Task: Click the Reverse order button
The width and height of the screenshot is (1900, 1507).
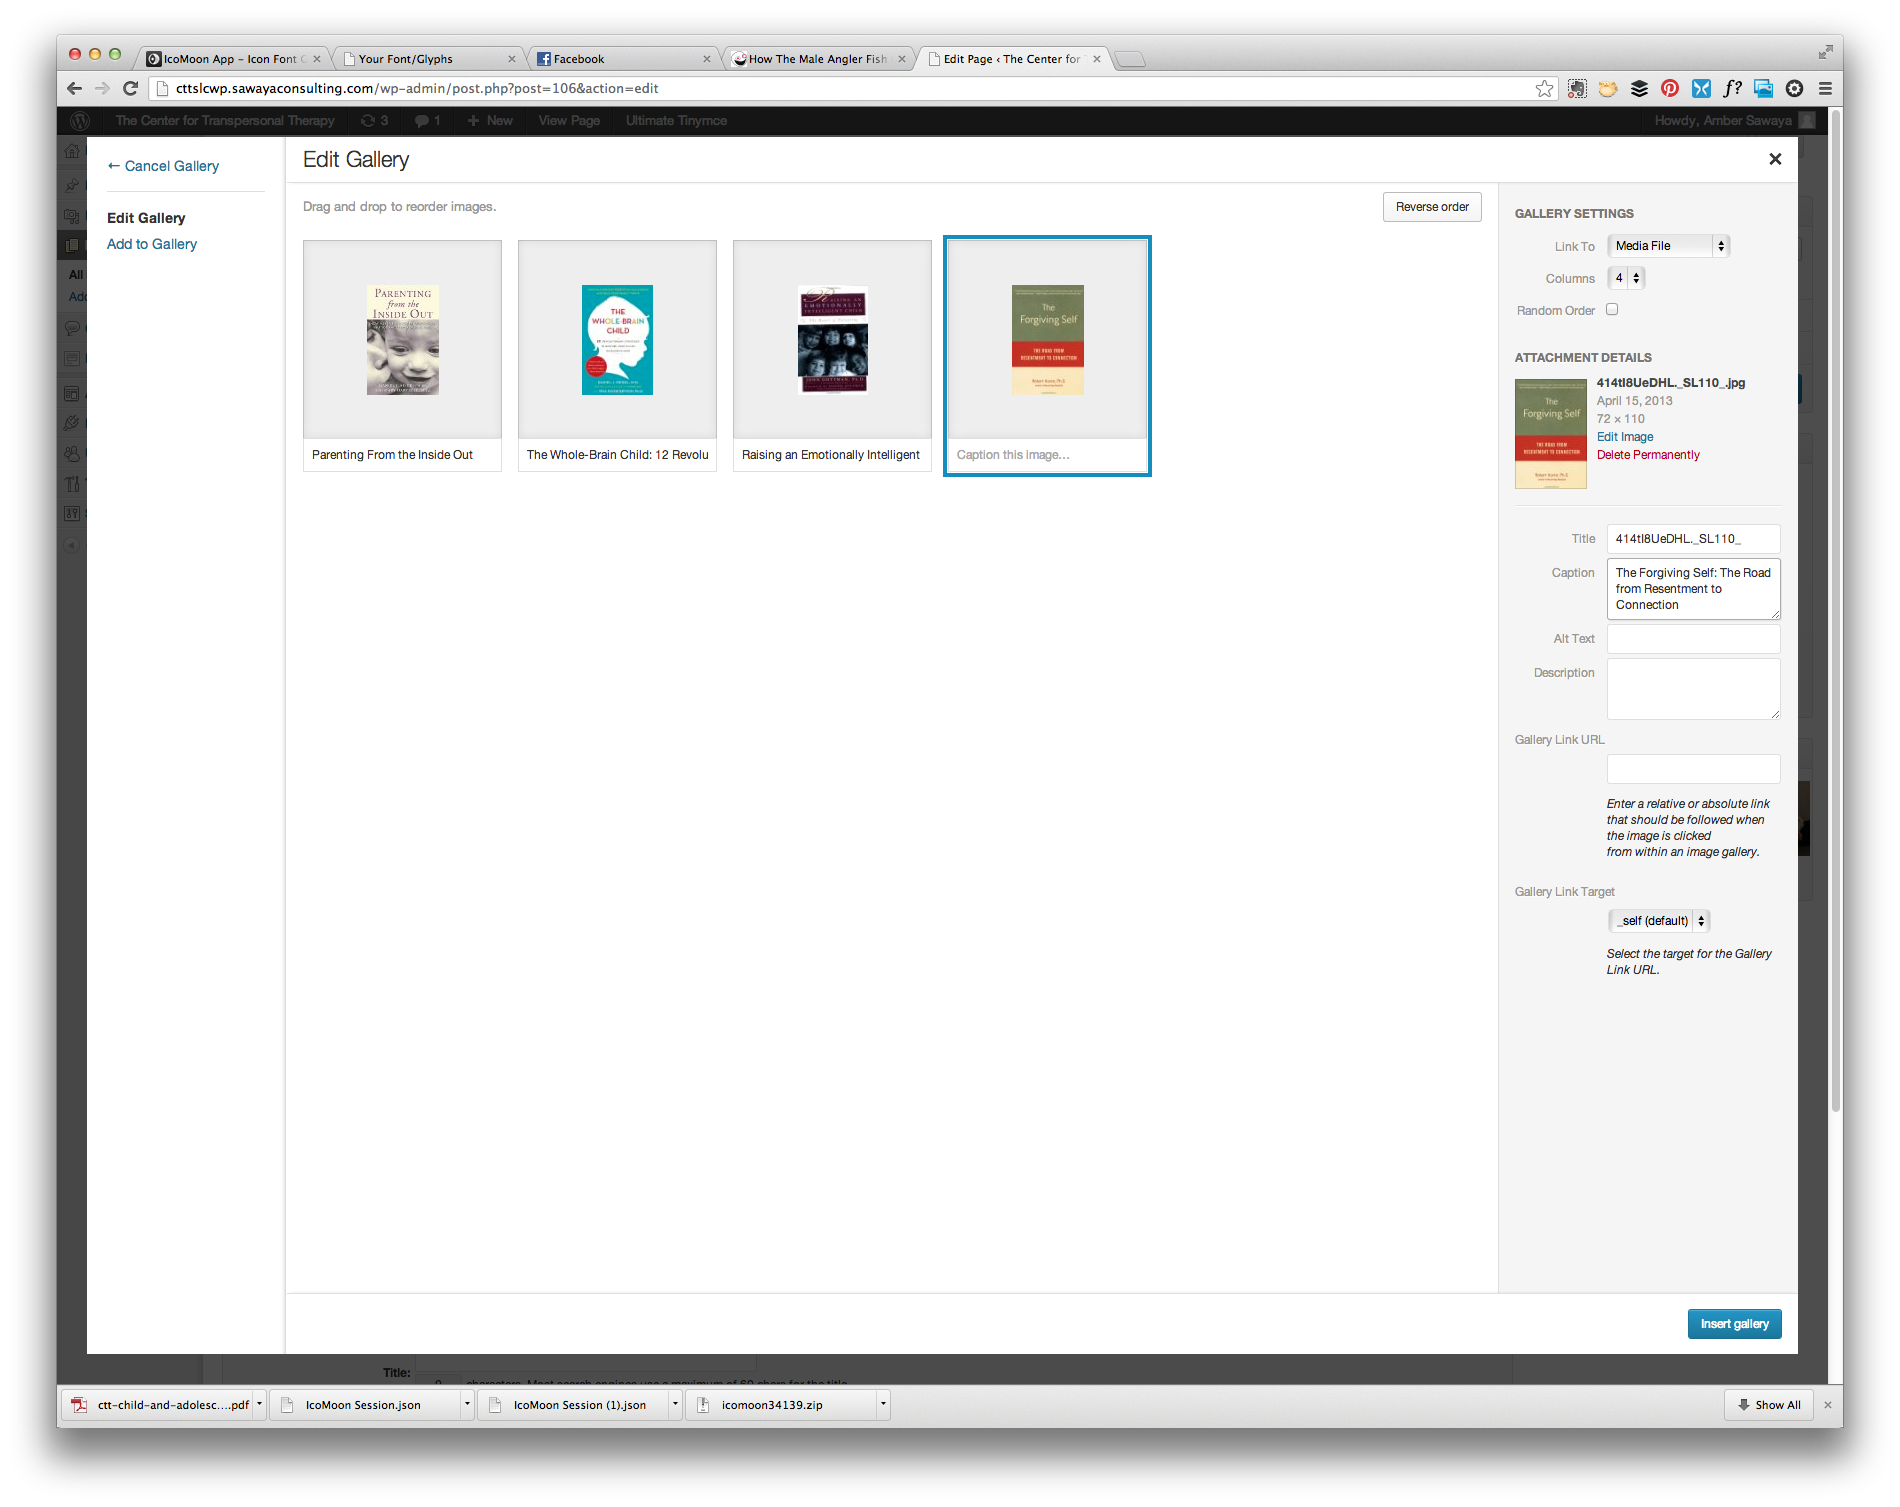Action: click(1432, 207)
